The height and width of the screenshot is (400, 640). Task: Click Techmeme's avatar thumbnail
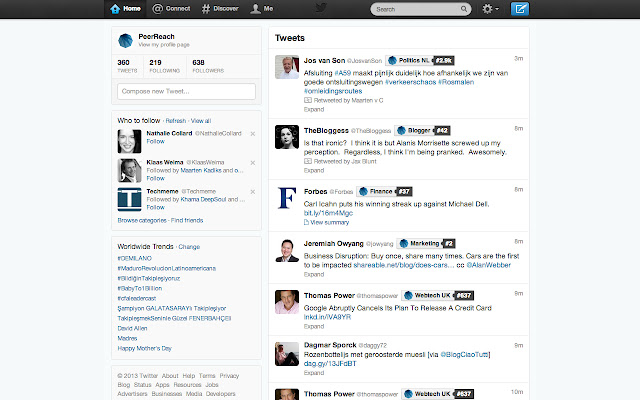click(x=129, y=199)
